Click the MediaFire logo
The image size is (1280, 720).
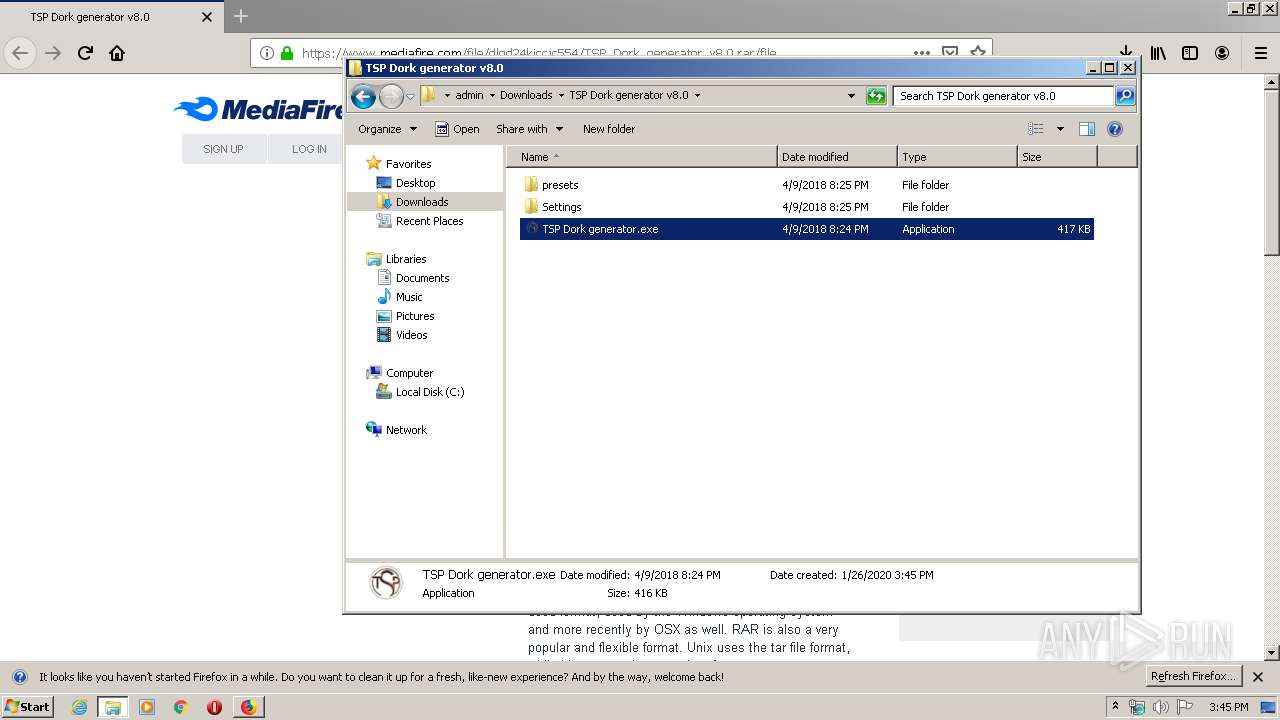click(x=259, y=109)
